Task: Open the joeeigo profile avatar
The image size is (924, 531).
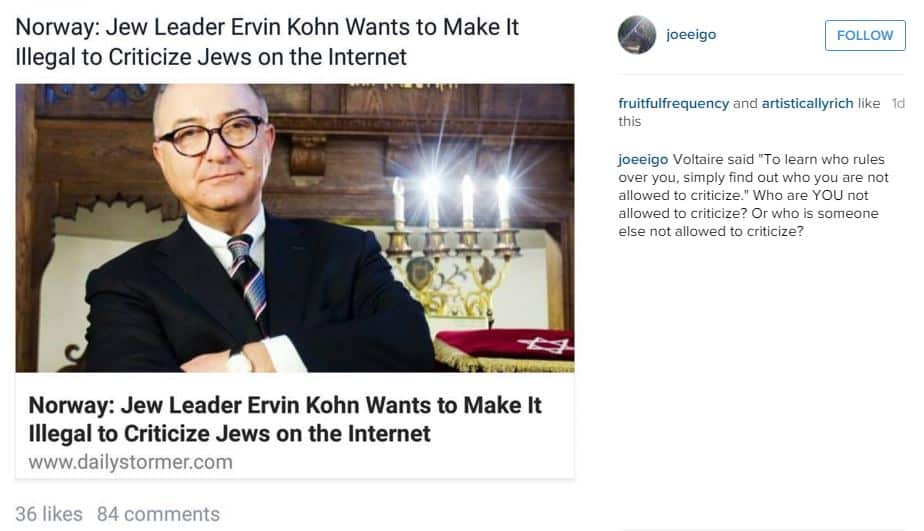Action: click(x=636, y=35)
